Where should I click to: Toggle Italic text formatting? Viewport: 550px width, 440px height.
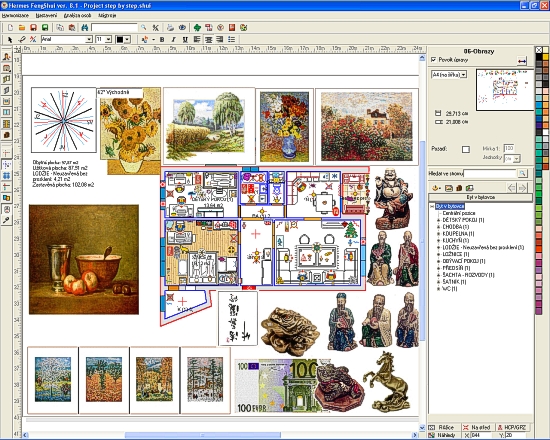pos(173,39)
